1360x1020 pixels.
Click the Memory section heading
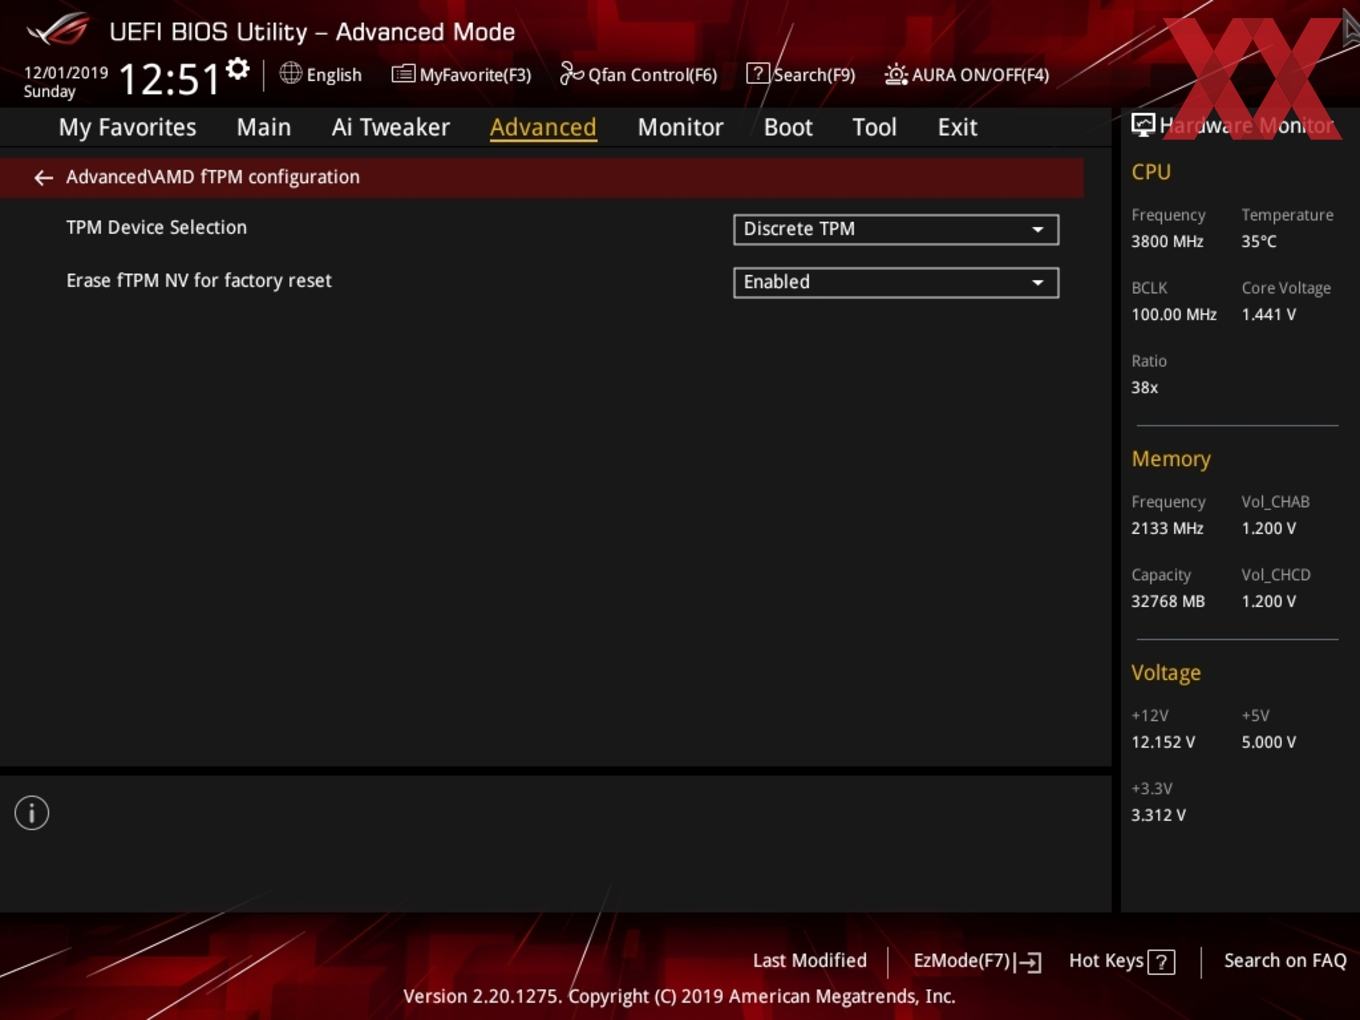(1171, 459)
